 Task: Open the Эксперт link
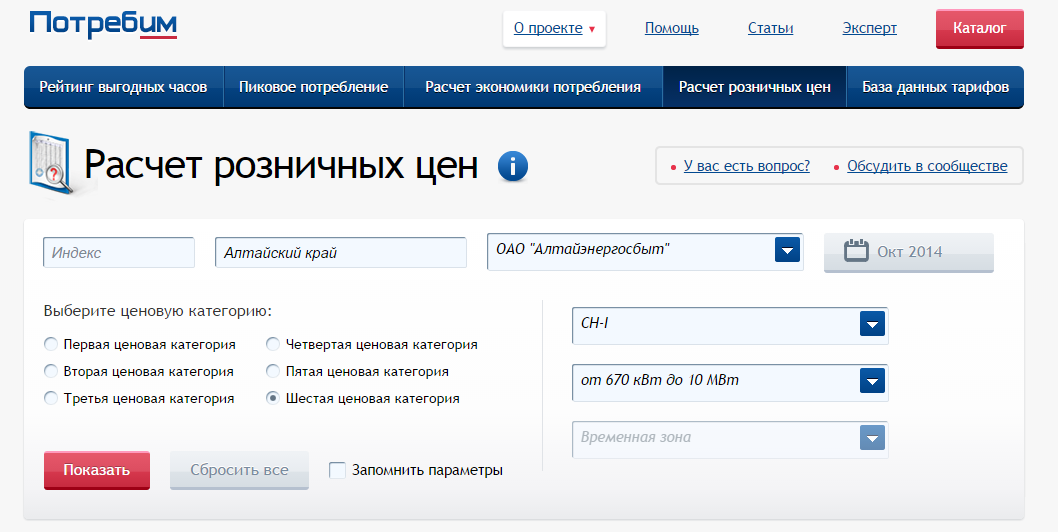870,28
